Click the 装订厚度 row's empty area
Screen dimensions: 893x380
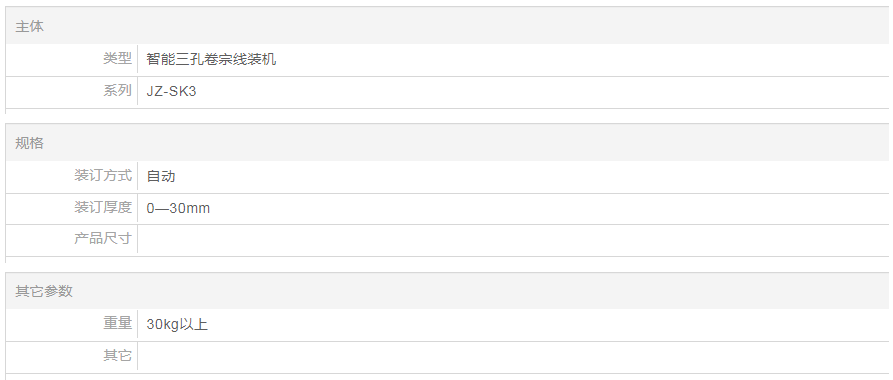tap(549, 209)
